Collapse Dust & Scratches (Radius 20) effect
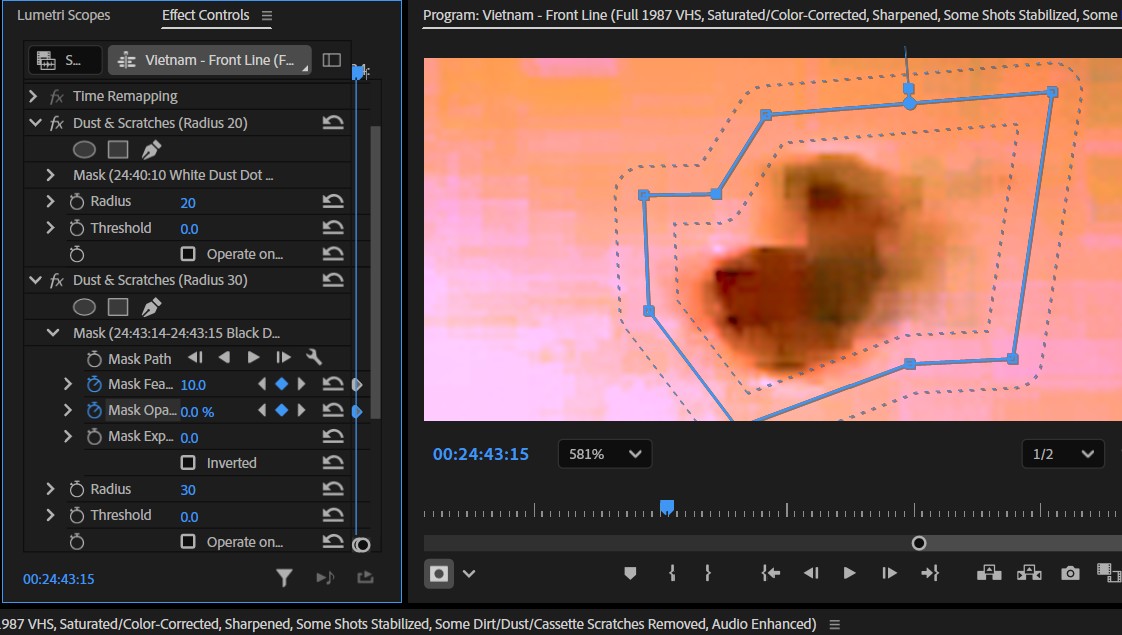 point(35,122)
